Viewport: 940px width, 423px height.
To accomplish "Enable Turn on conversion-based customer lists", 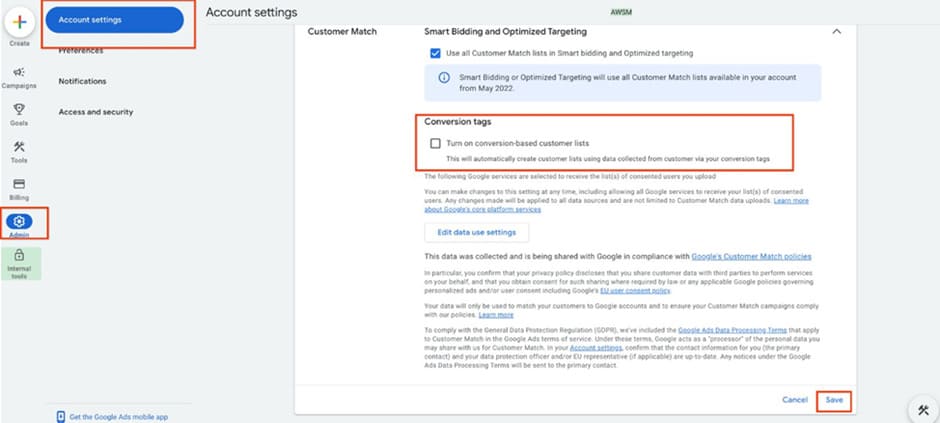I will tap(435, 143).
